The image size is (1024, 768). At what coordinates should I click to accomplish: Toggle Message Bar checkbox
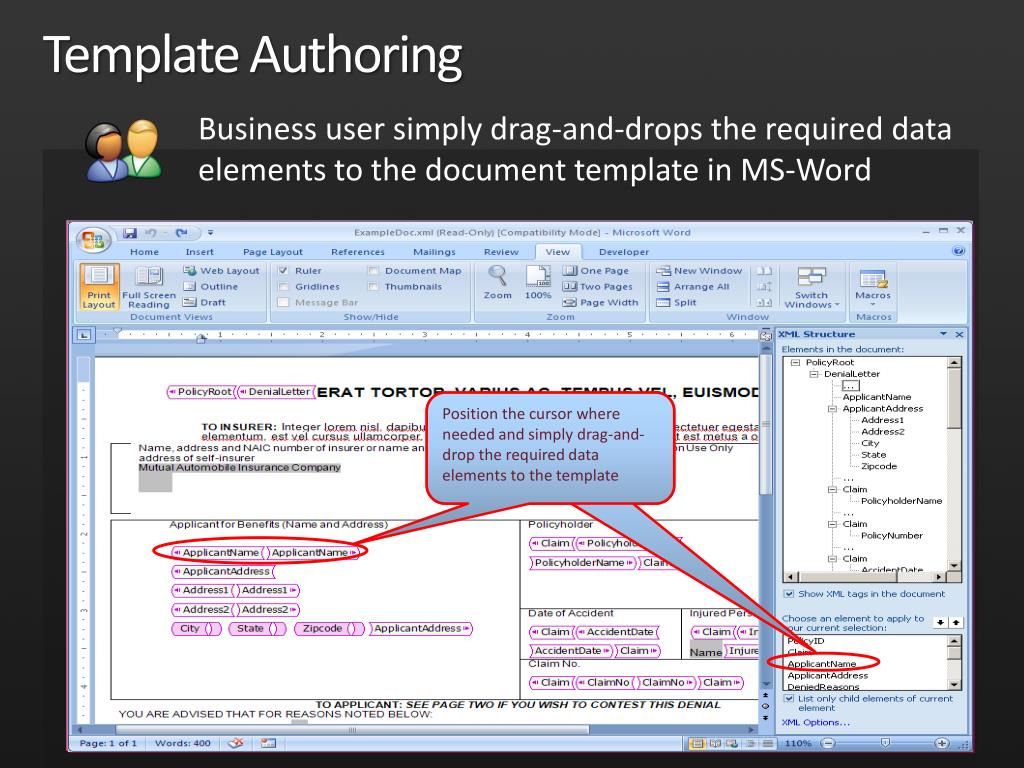click(x=283, y=302)
